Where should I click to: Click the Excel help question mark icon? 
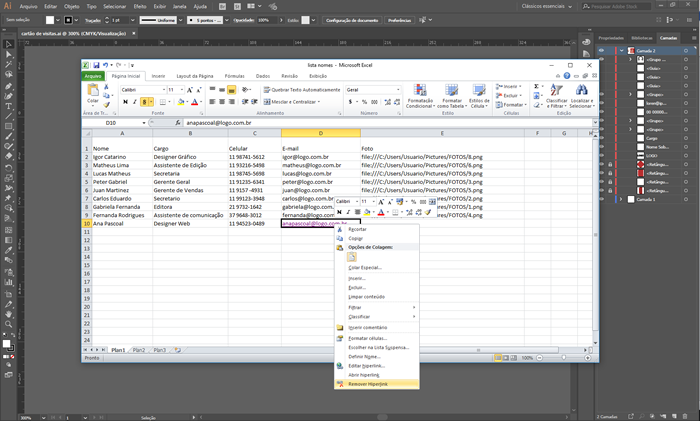[567, 76]
